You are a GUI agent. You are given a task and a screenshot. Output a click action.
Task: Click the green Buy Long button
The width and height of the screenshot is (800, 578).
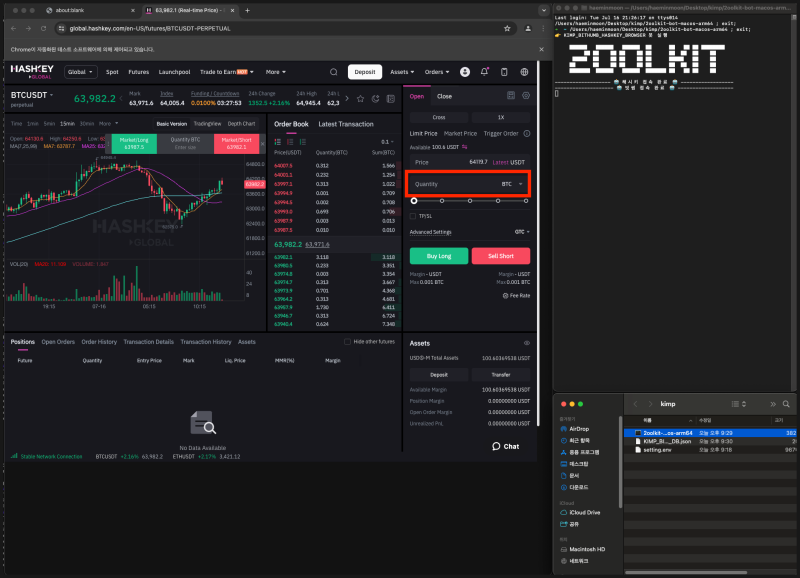coord(439,256)
